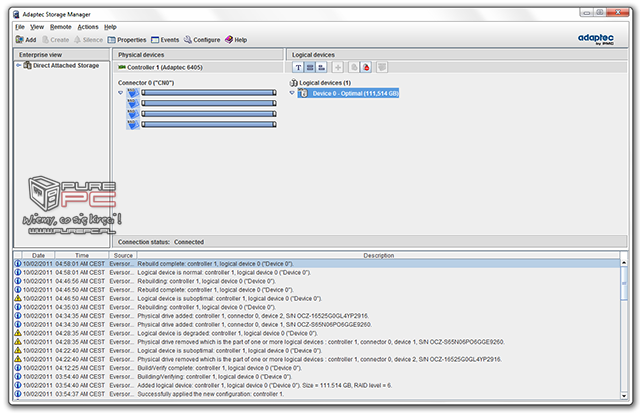Click event log scrollbar down arrow
The height and width of the screenshot is (413, 640).
pyautogui.click(x=624, y=395)
